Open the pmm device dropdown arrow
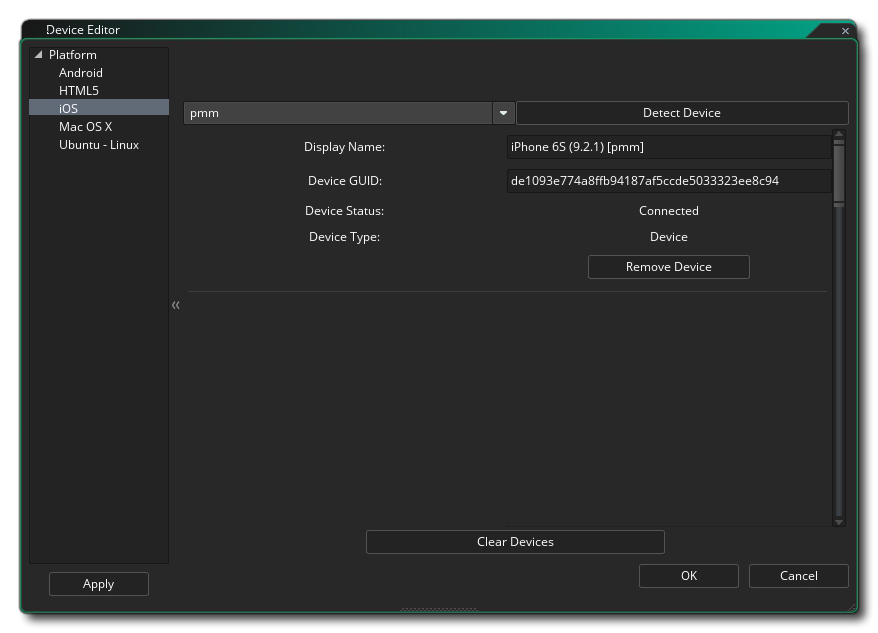 point(503,113)
